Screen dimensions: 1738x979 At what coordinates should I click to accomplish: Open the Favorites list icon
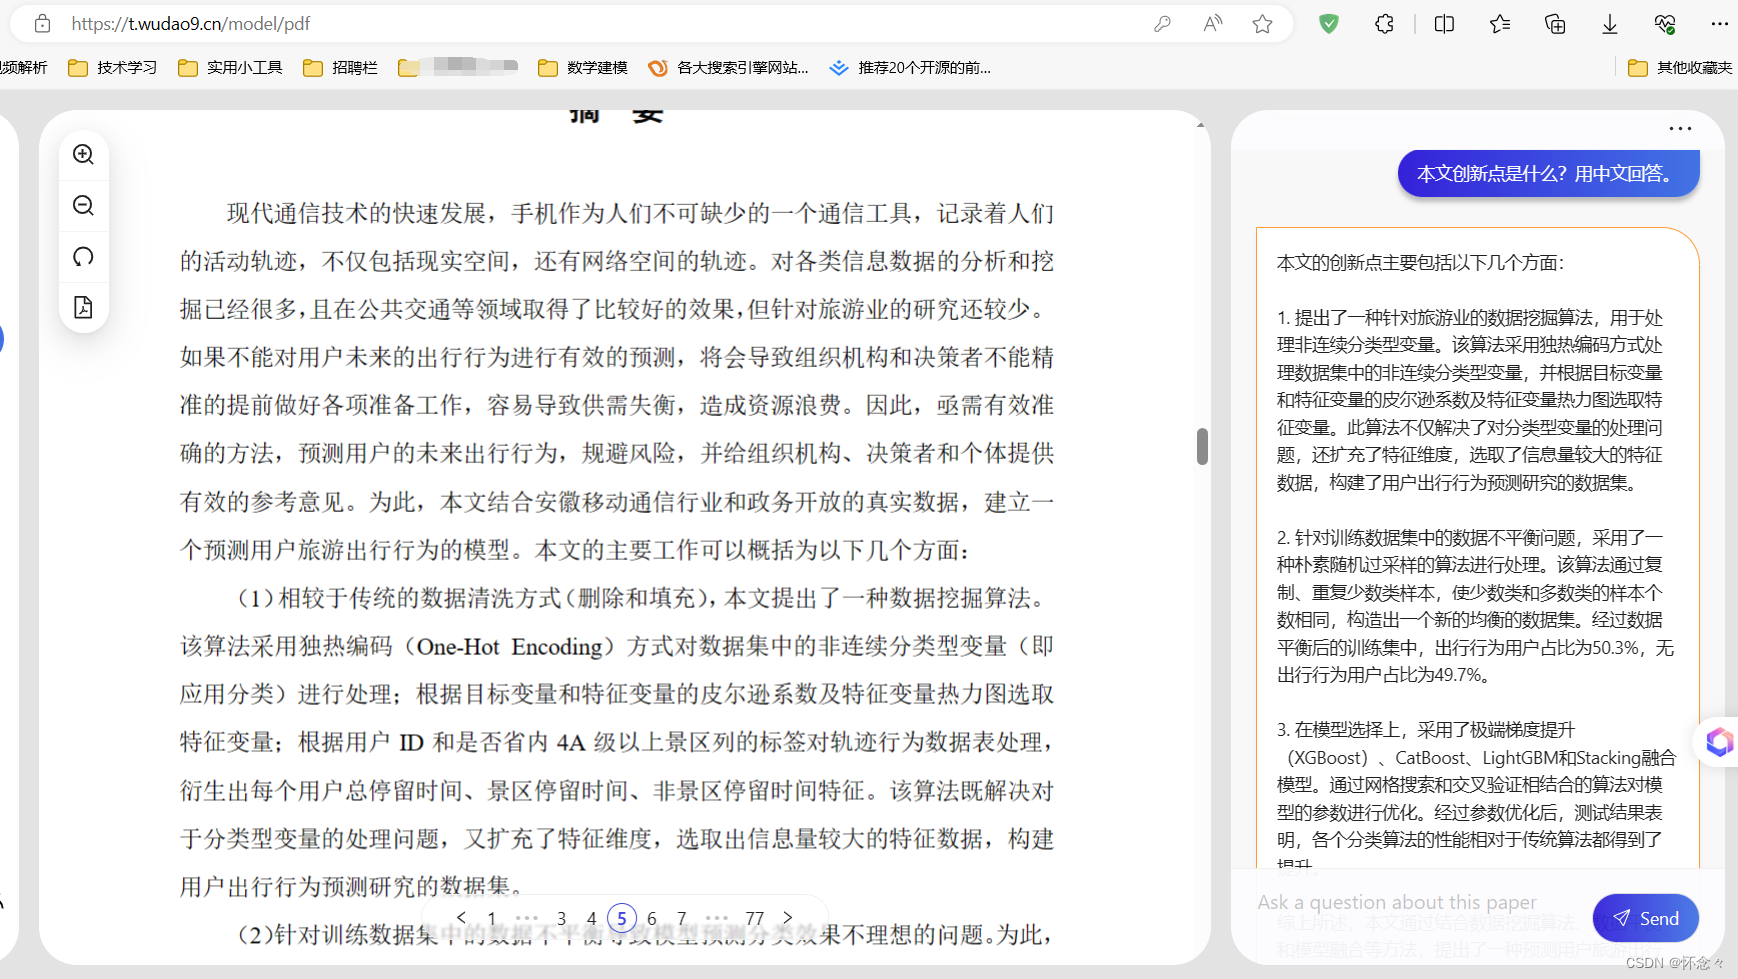tap(1500, 24)
